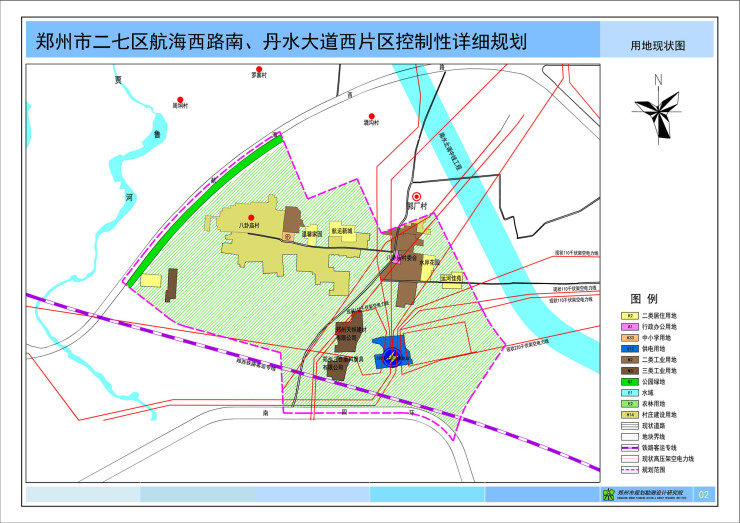Click the 郑州天恒建材有限公司 factory label
This screenshot has height=523, width=740.
coord(351,333)
